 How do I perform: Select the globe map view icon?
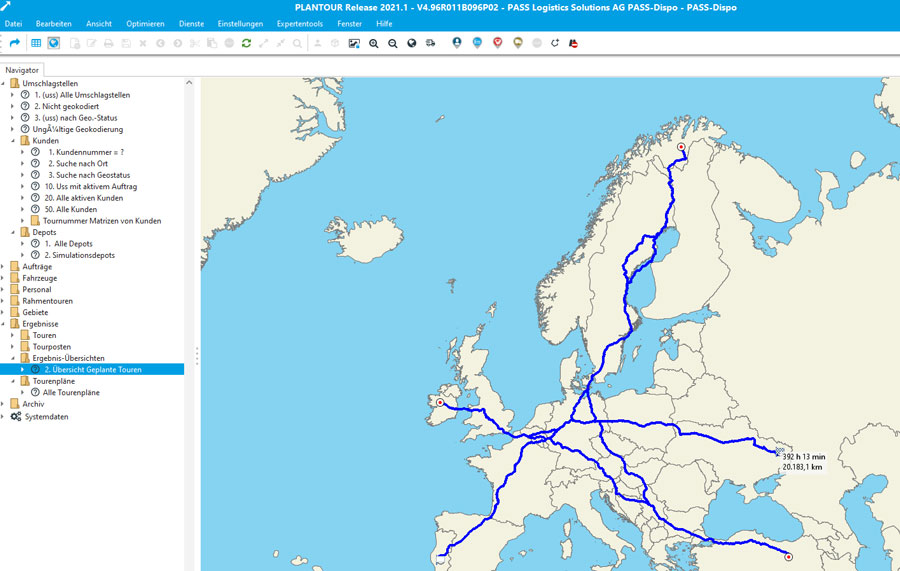53,43
